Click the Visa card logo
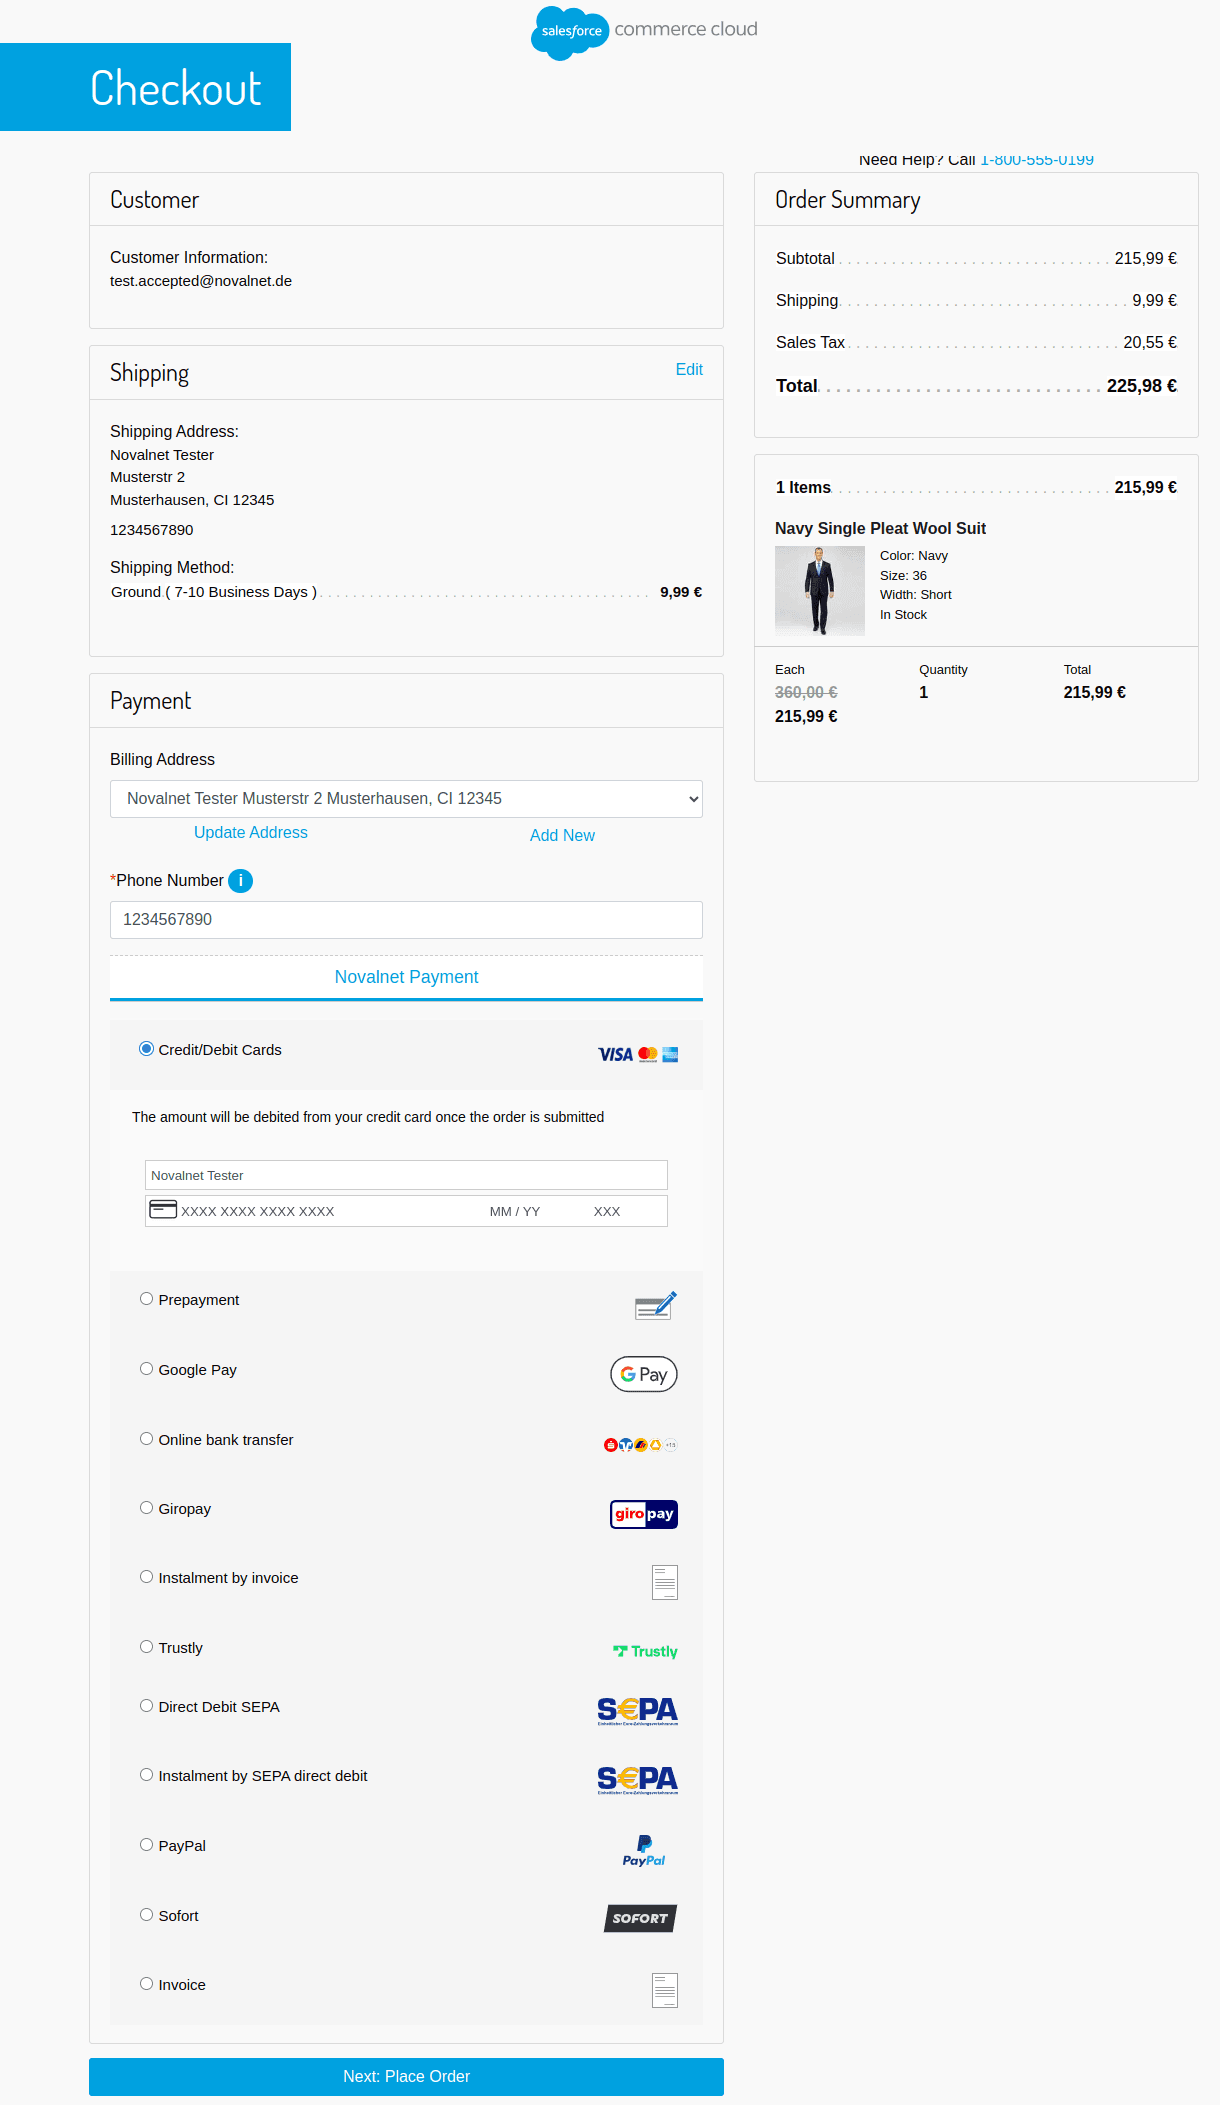 point(615,1054)
